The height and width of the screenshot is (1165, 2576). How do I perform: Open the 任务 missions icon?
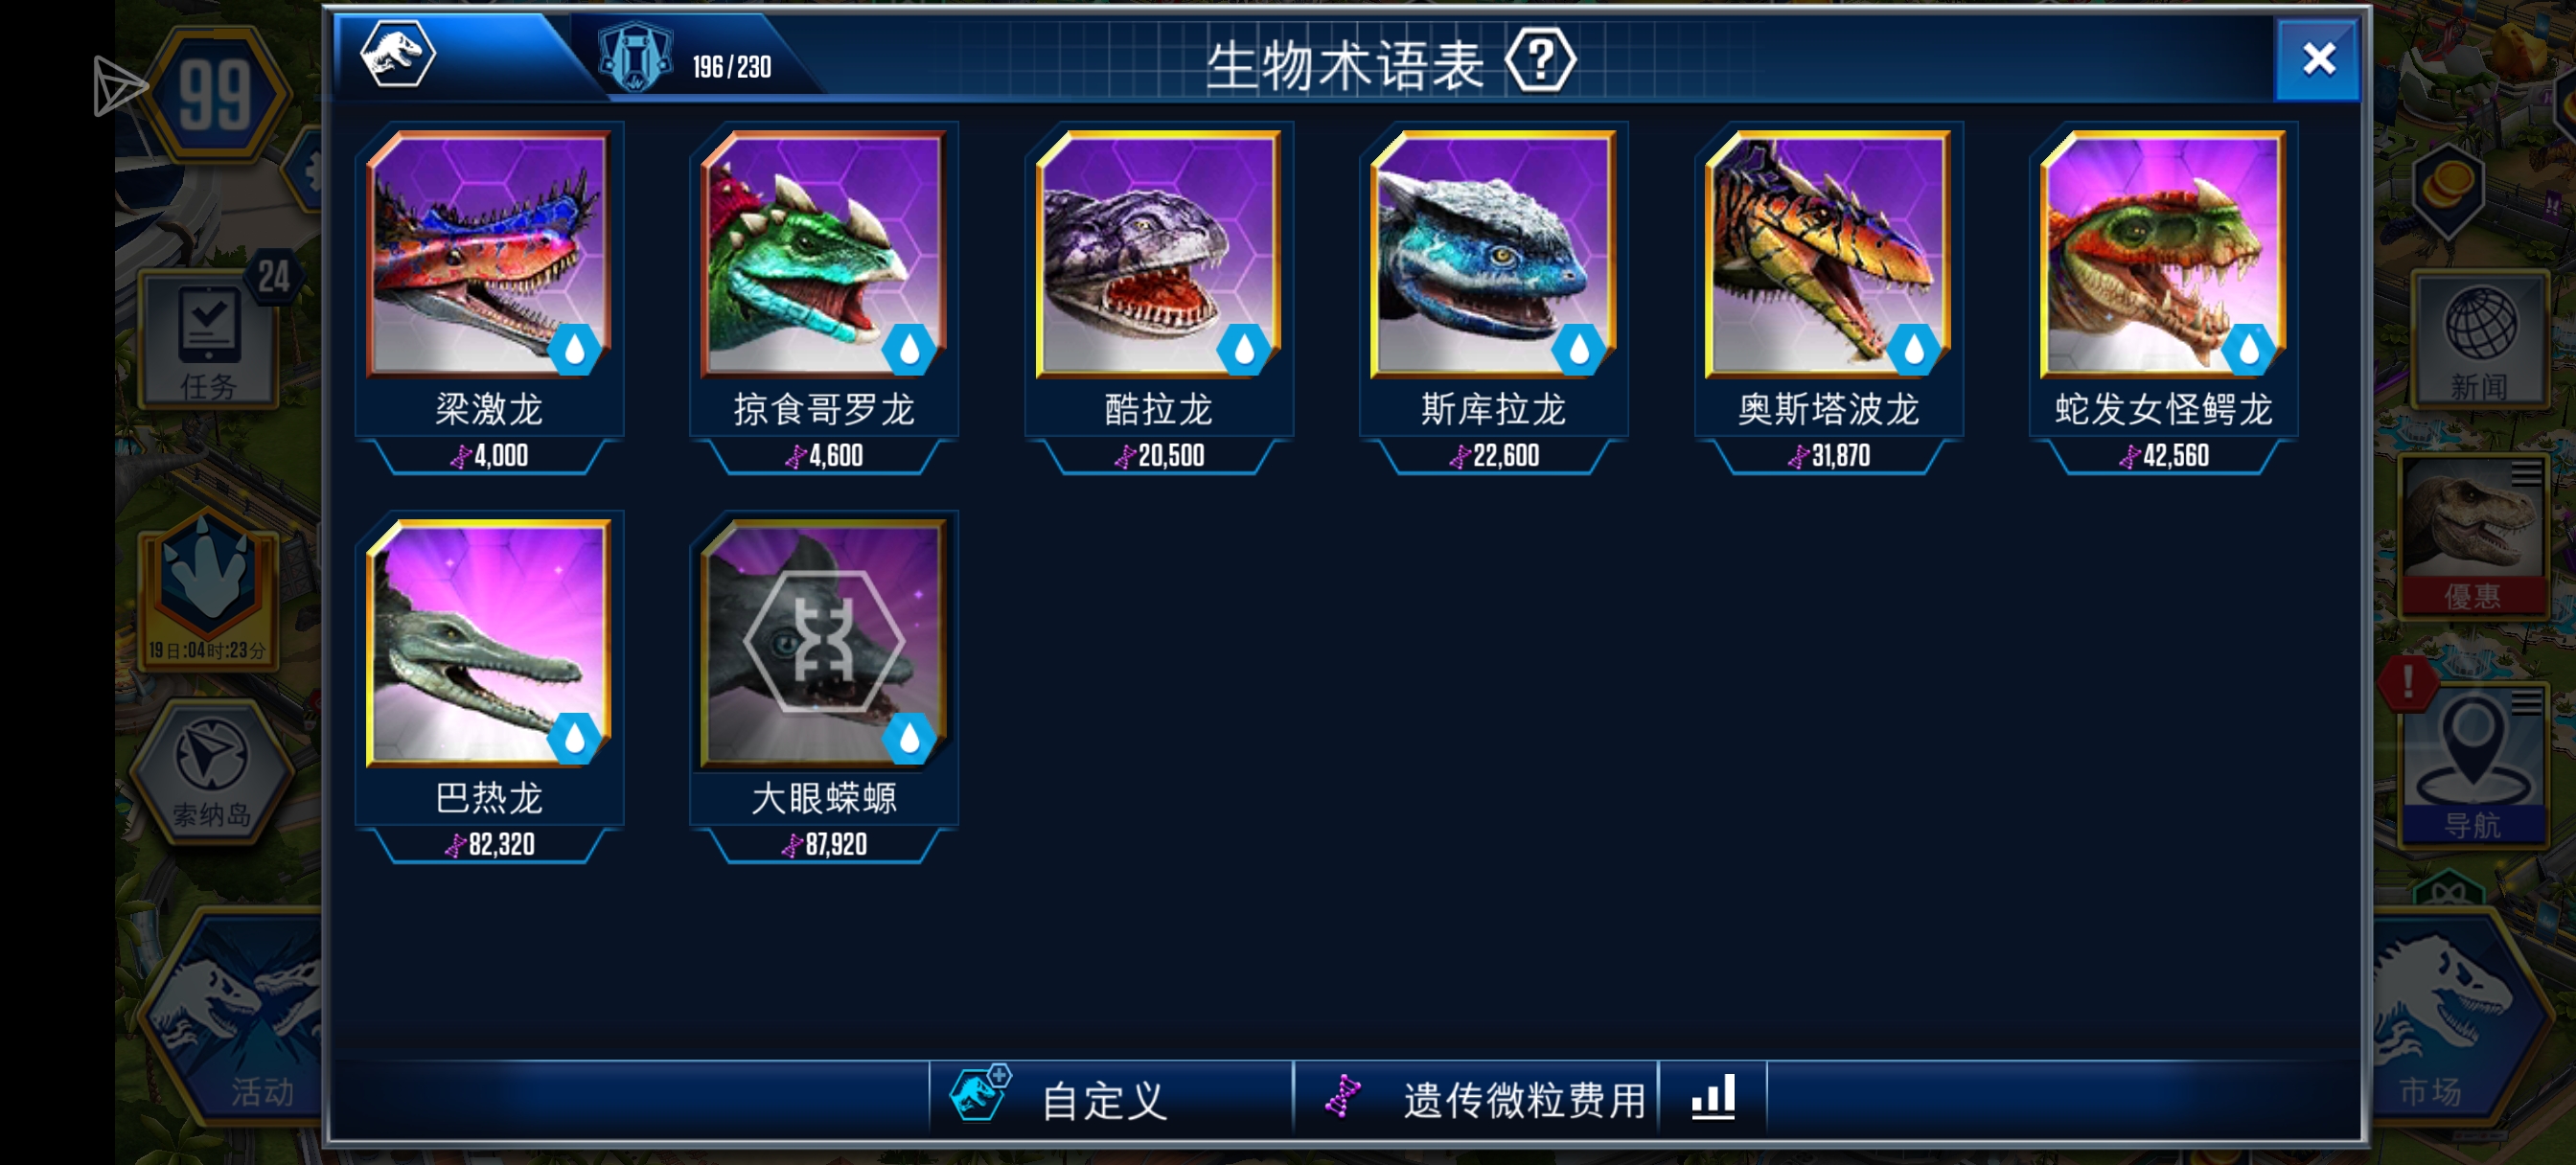tap(209, 340)
